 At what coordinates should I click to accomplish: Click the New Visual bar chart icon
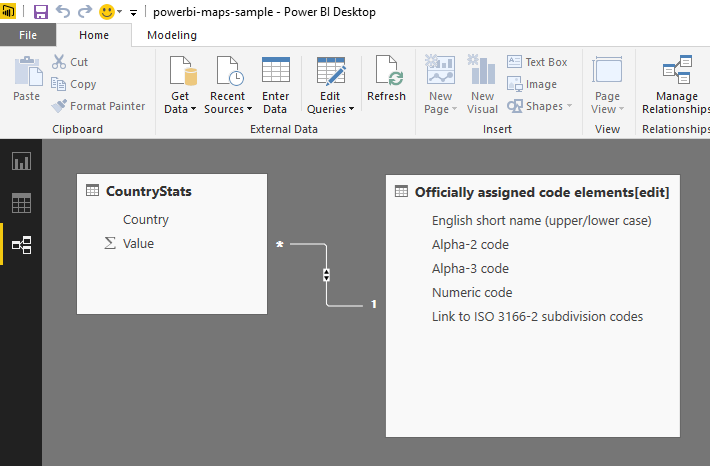coord(482,69)
